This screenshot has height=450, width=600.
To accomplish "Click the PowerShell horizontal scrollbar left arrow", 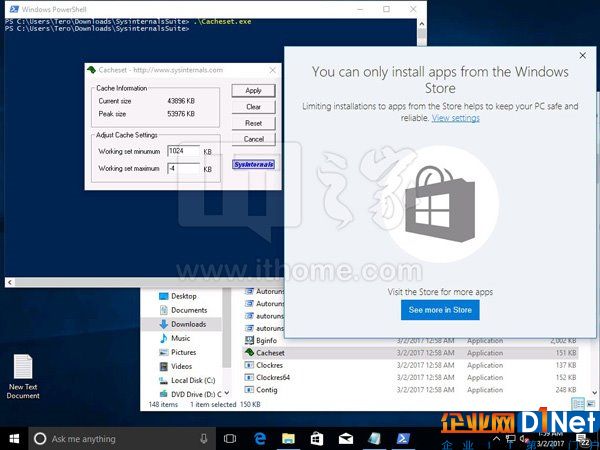I will [10, 282].
